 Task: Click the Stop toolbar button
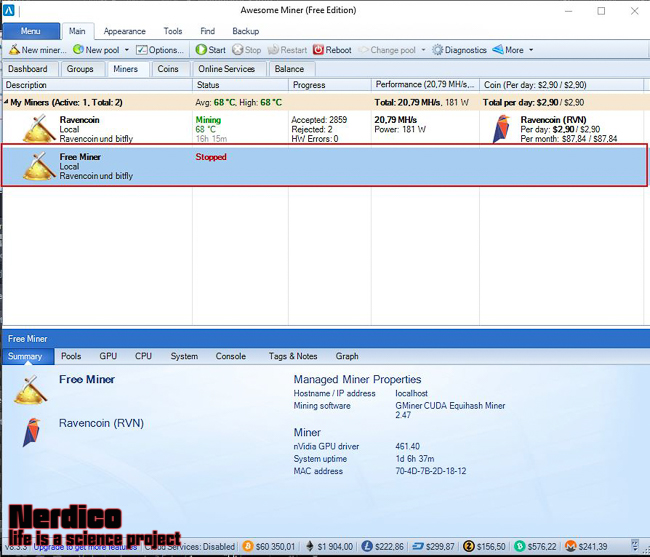pos(247,50)
